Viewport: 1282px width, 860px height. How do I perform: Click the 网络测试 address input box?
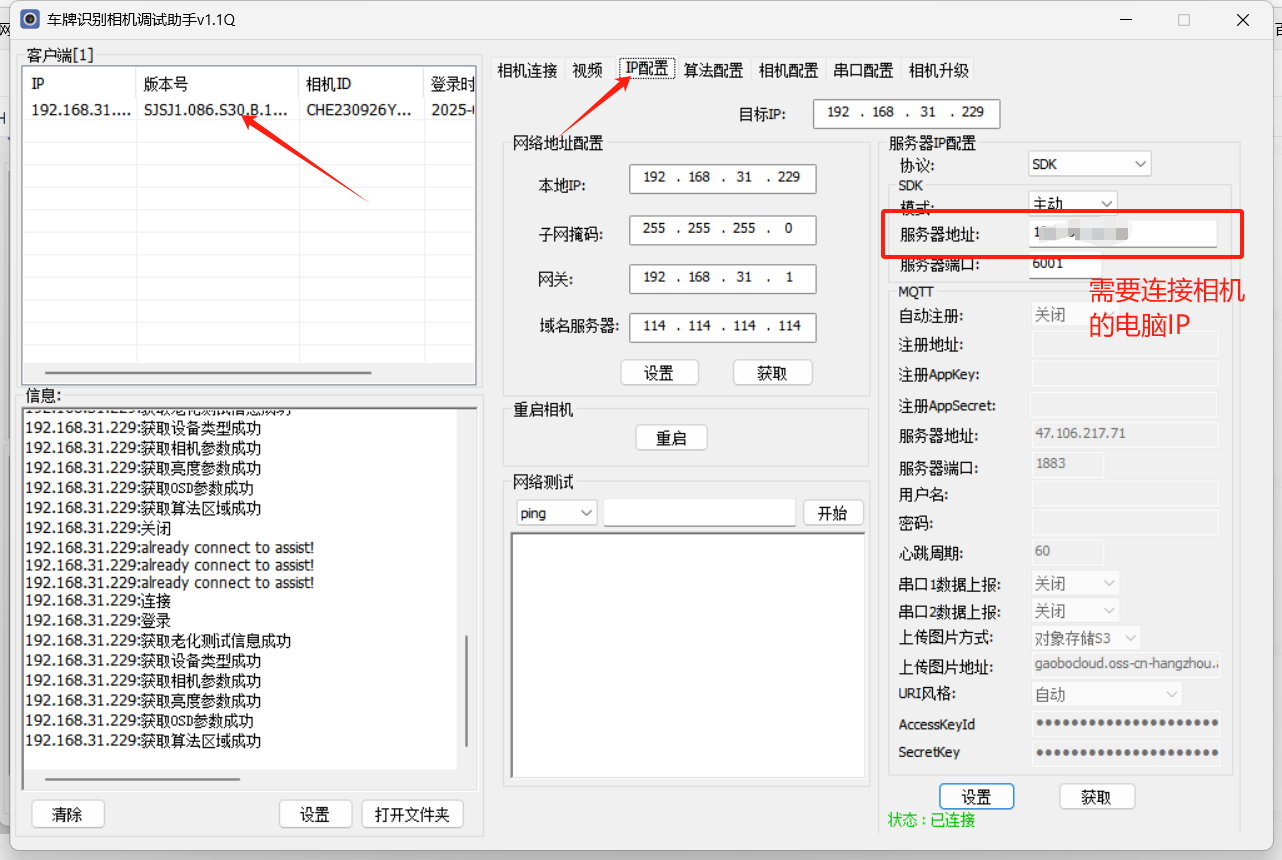[x=699, y=513]
